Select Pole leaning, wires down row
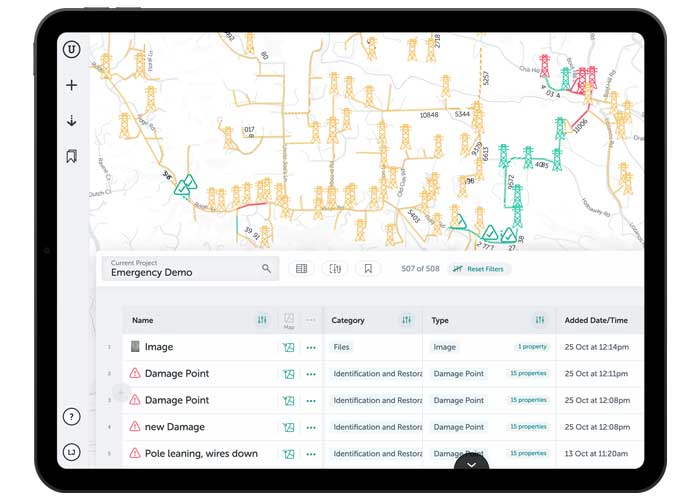The image size is (700, 500). point(201,454)
